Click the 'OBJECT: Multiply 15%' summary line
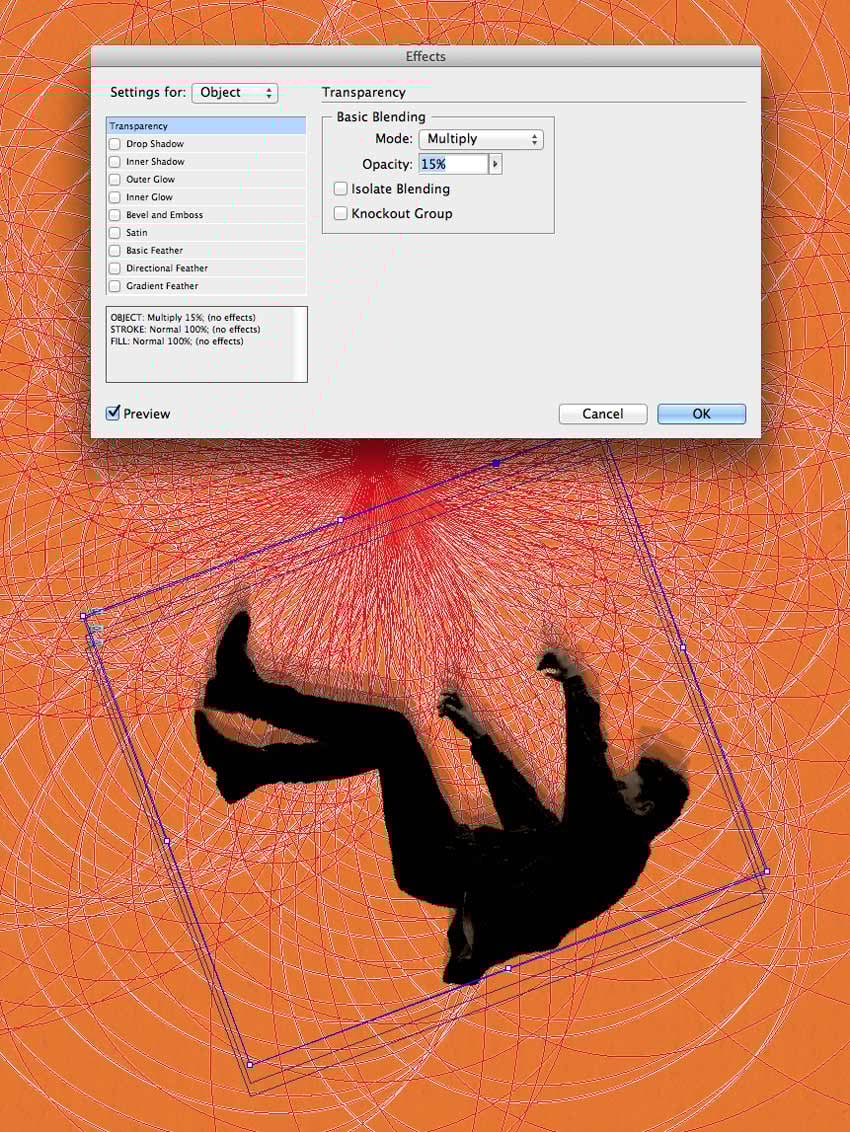Viewport: 850px width, 1132px height. 183,318
